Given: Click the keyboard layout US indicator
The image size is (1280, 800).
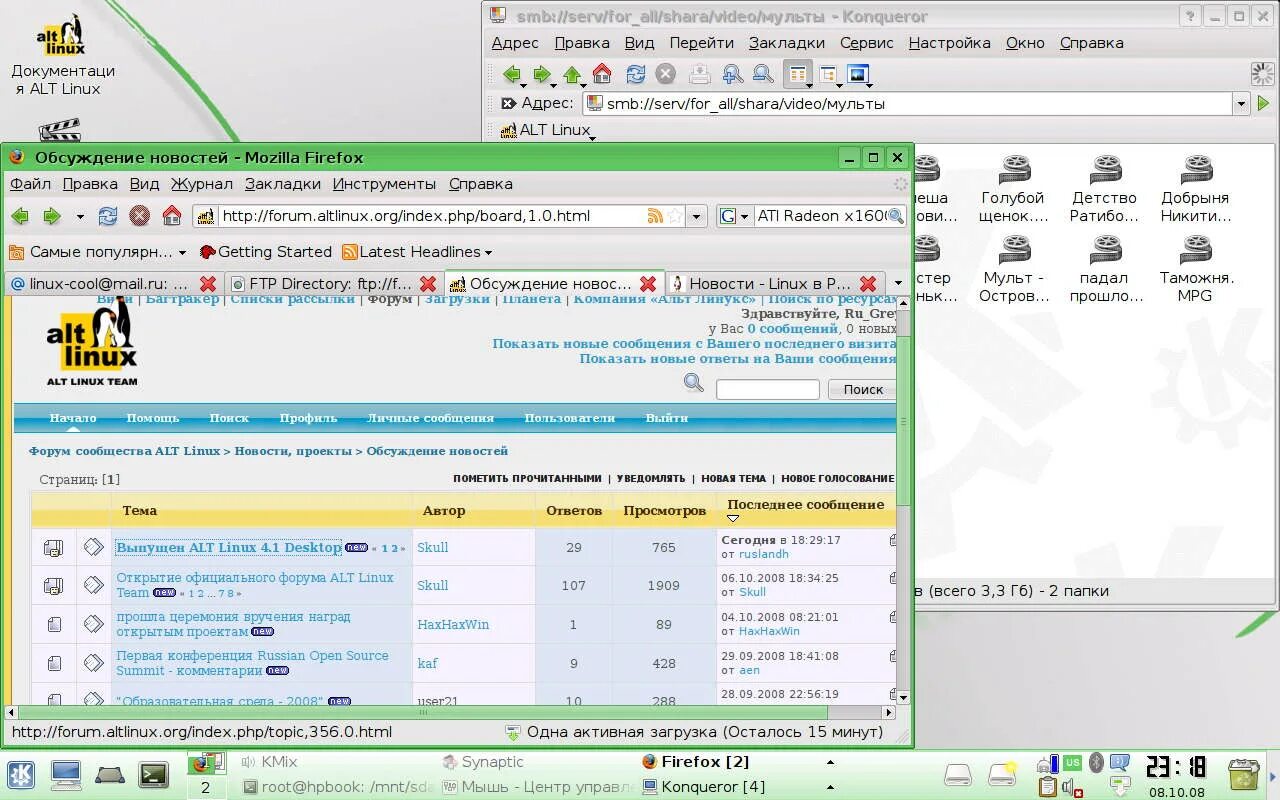Looking at the screenshot, I should tap(1072, 764).
